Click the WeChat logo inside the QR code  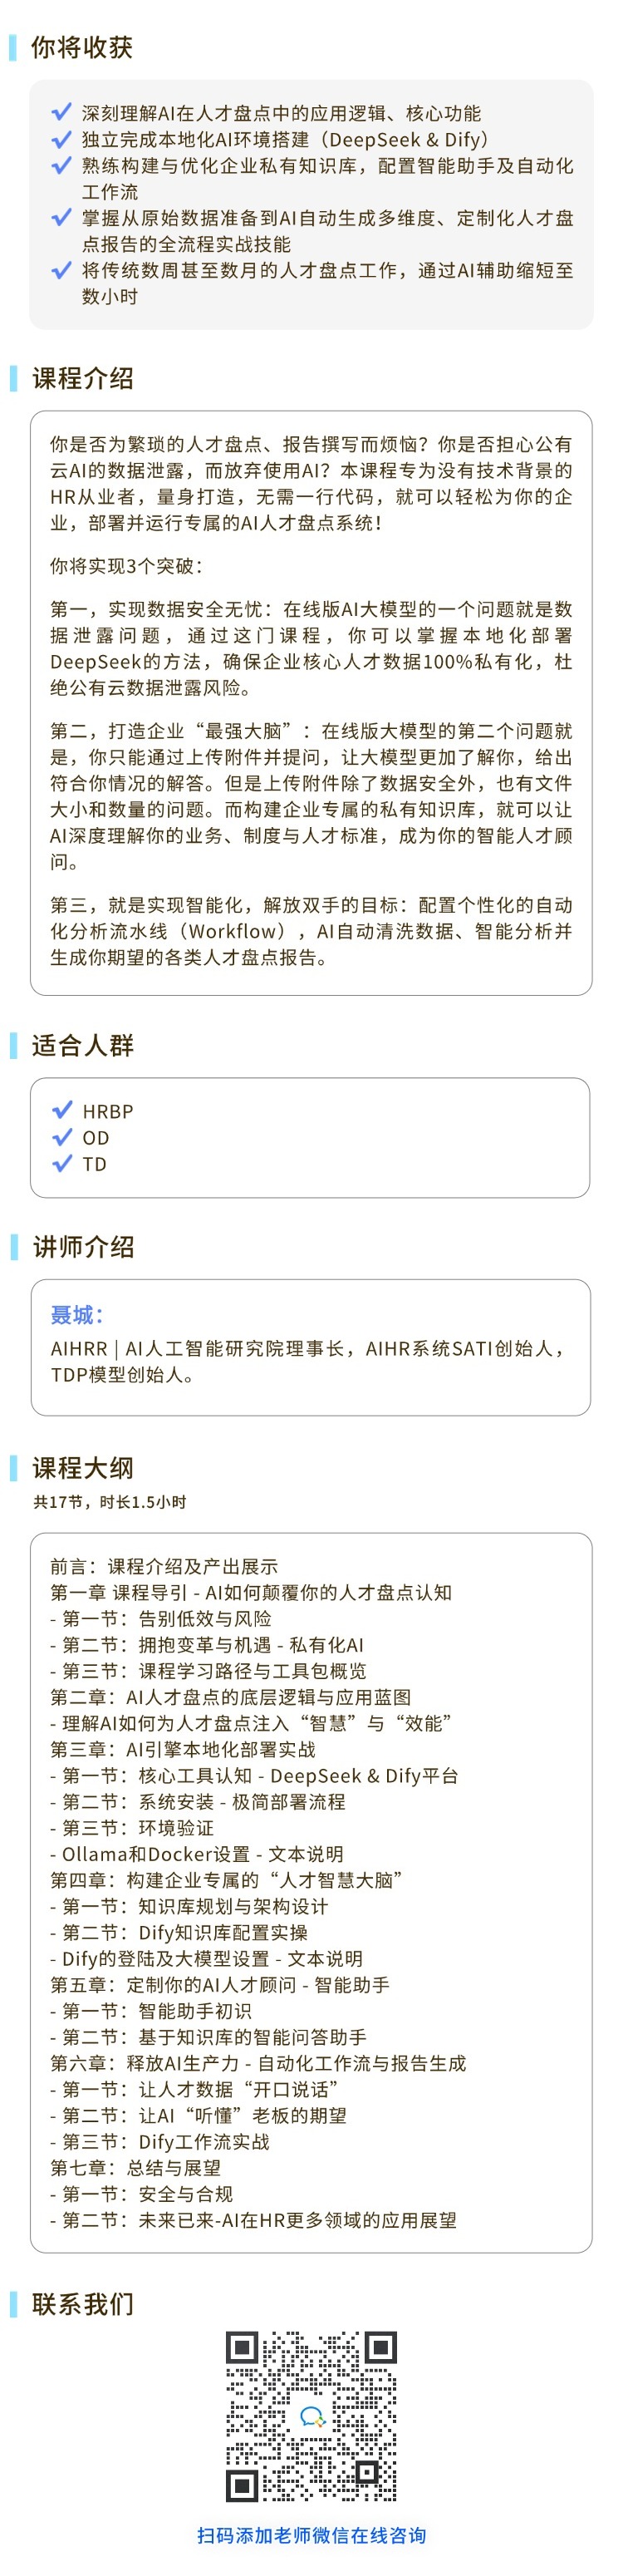click(x=312, y=2416)
